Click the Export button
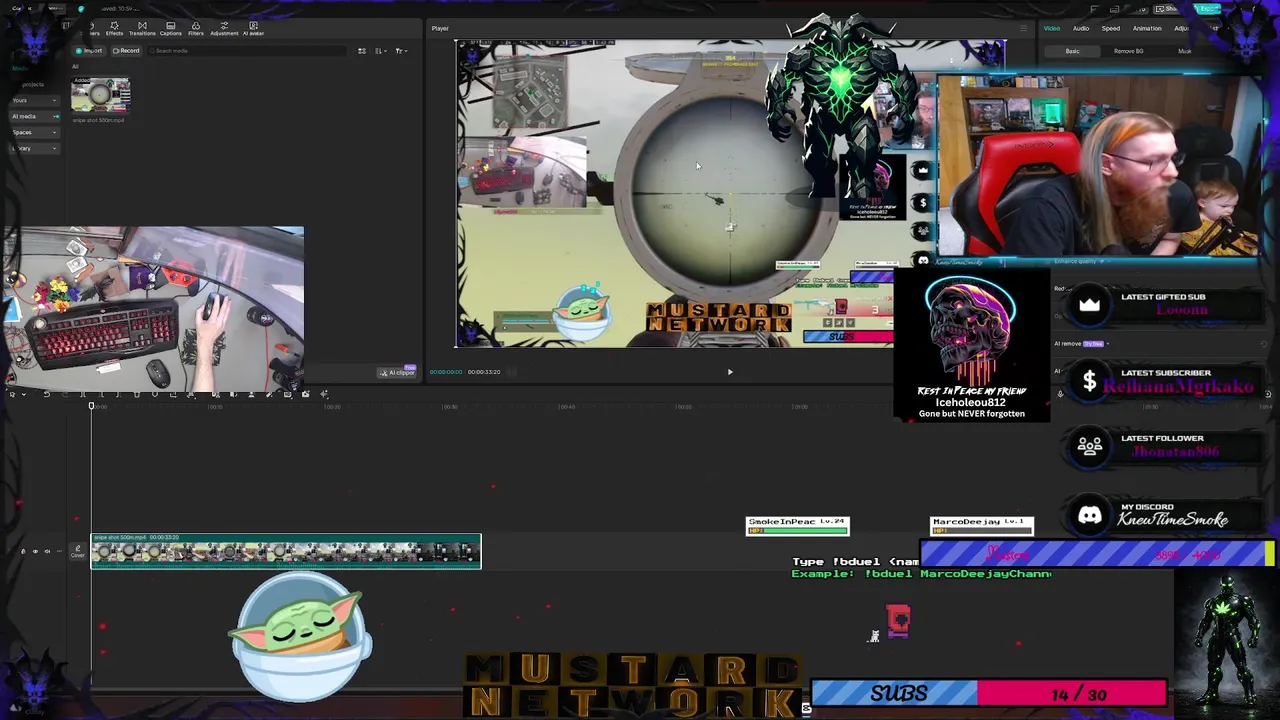This screenshot has width=1280, height=720. (1209, 9)
